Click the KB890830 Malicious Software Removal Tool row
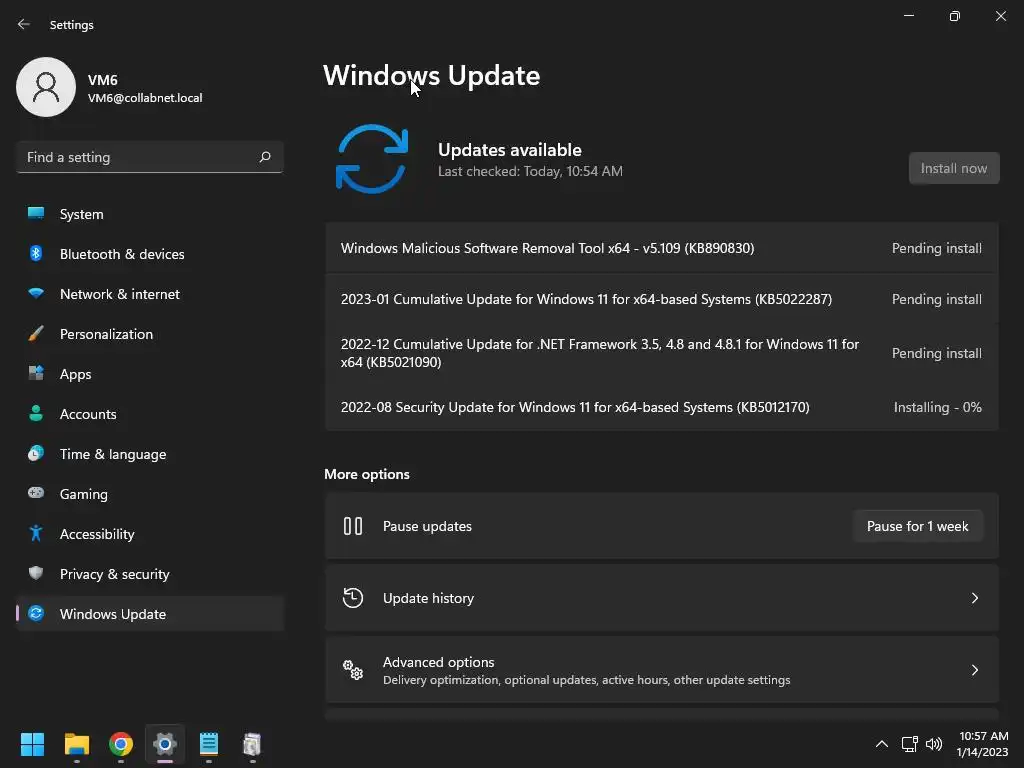1024x768 pixels. pos(662,248)
